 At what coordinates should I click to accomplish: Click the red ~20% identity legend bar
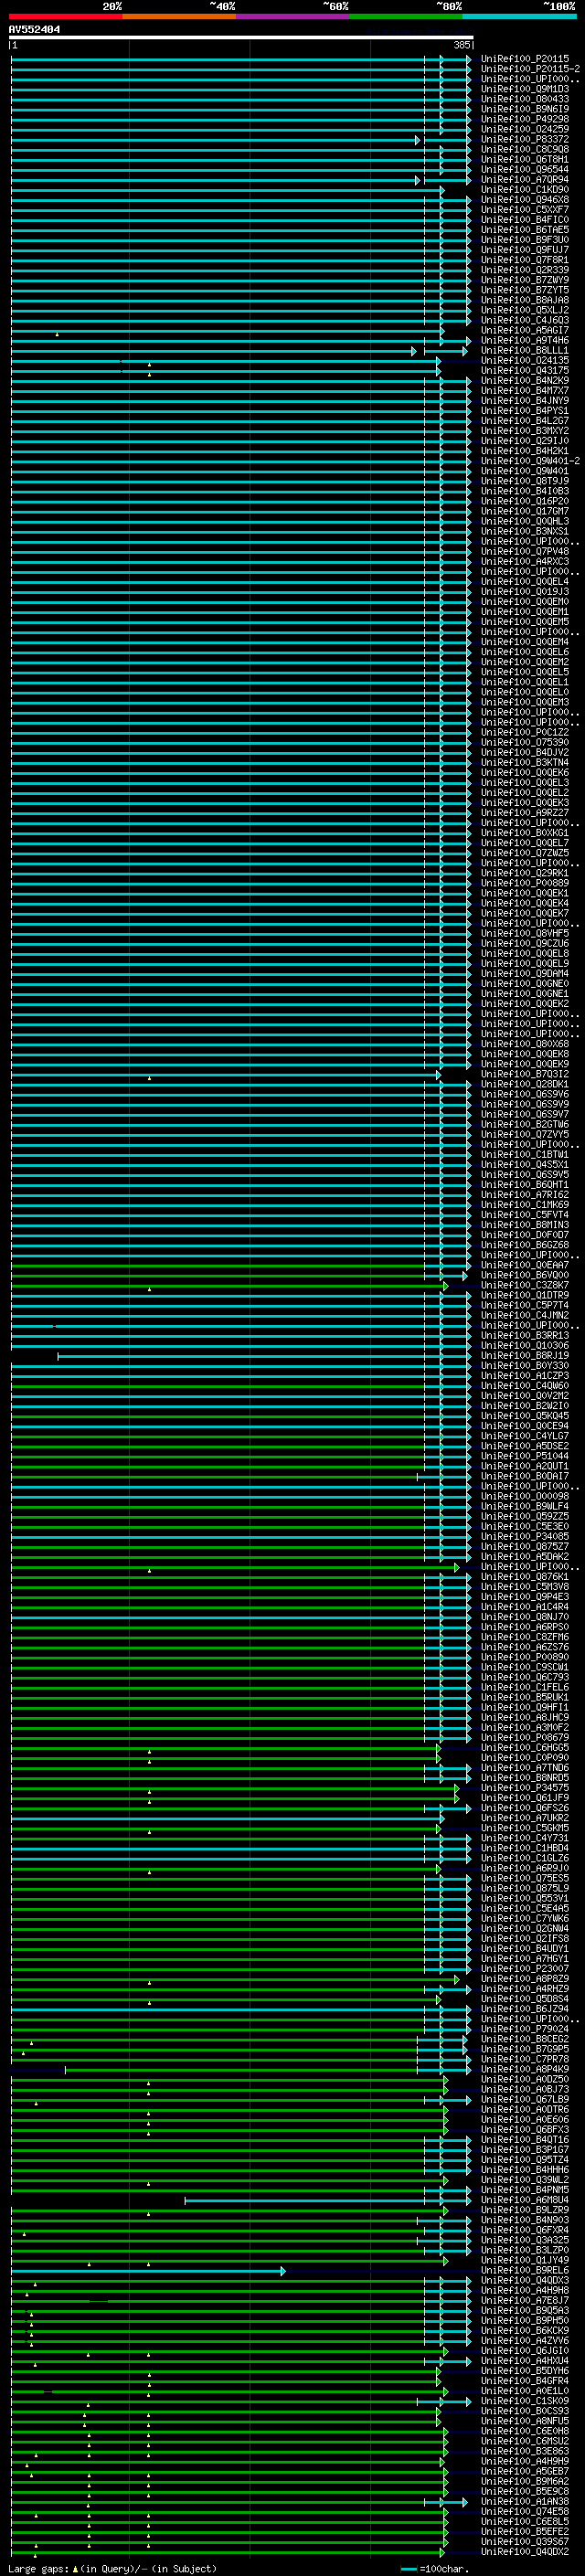click(65, 17)
